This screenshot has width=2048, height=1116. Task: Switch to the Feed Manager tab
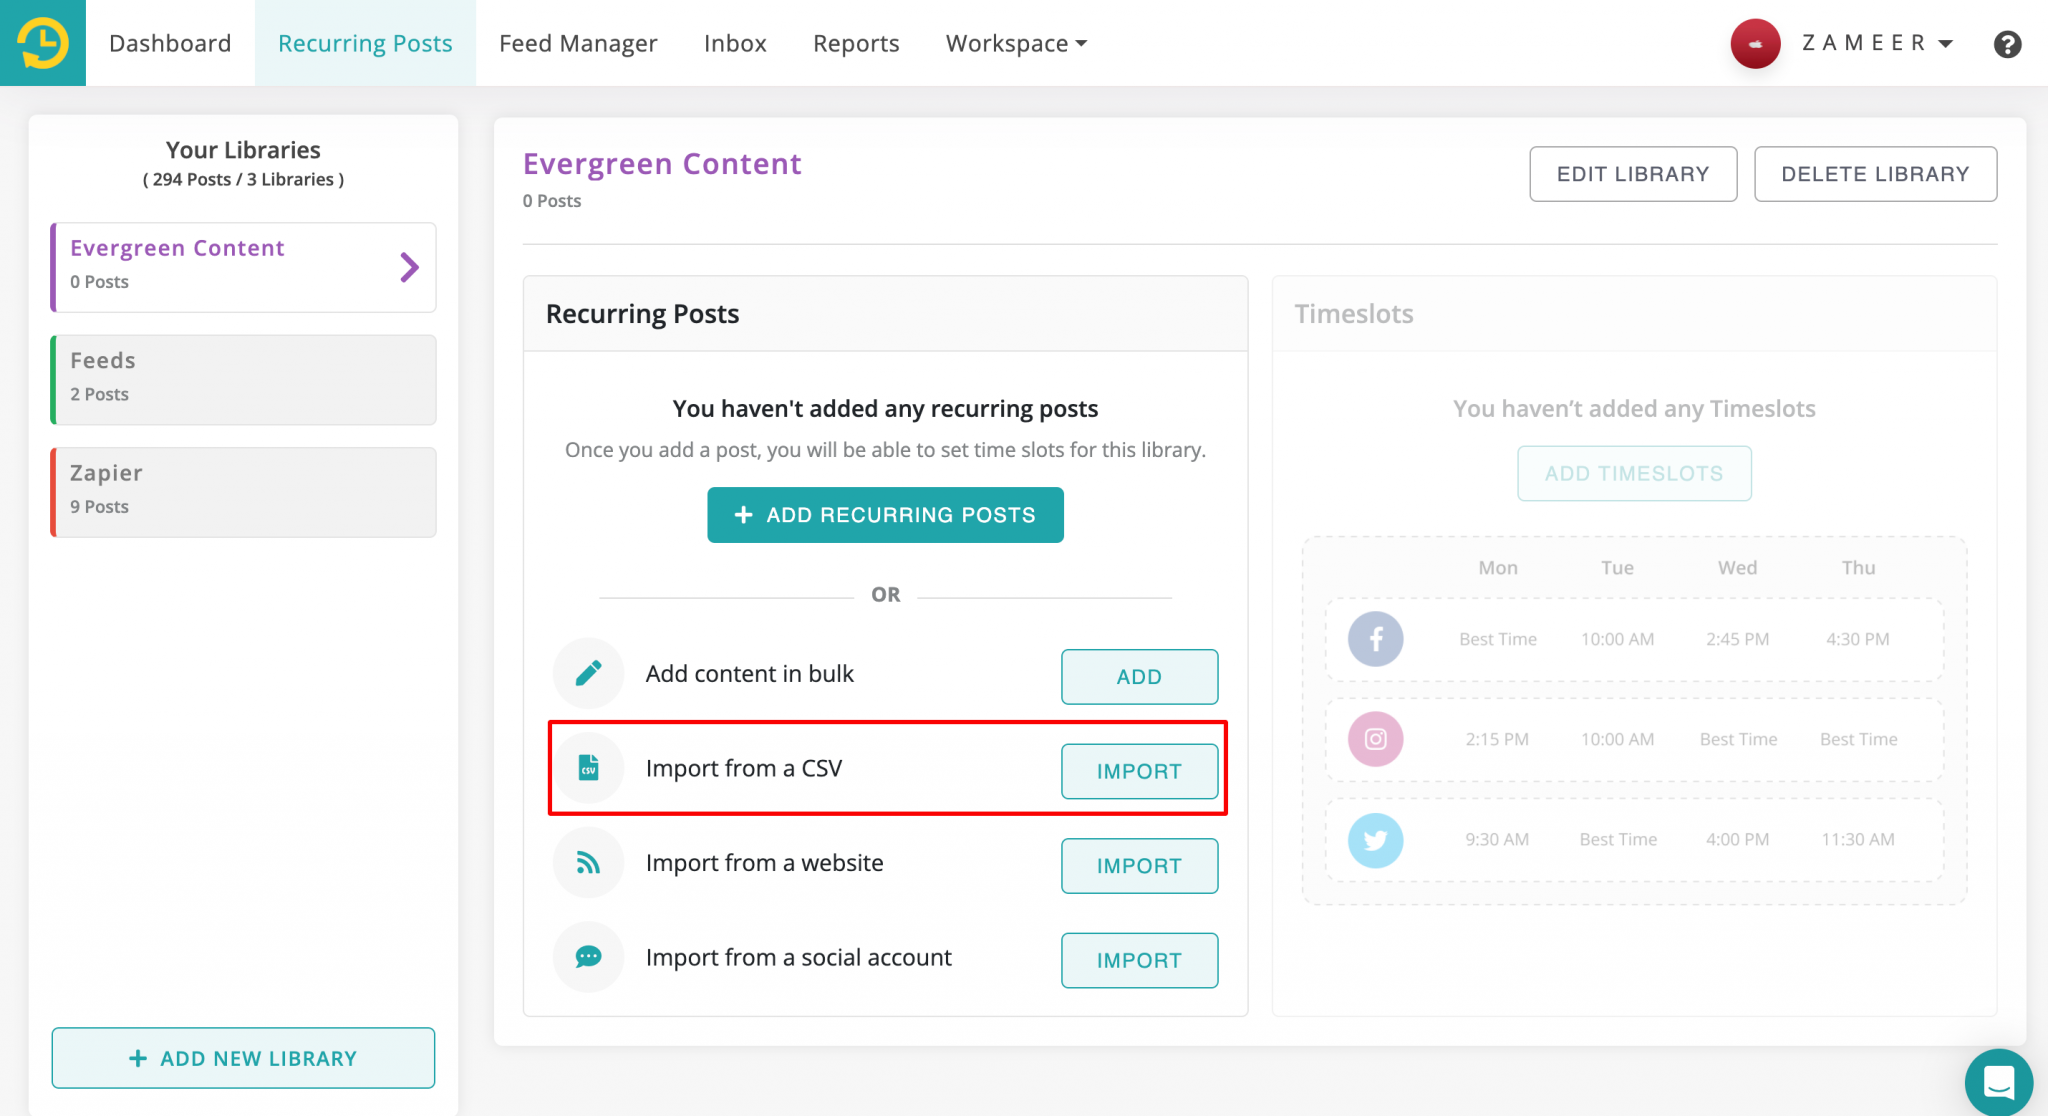pos(578,44)
